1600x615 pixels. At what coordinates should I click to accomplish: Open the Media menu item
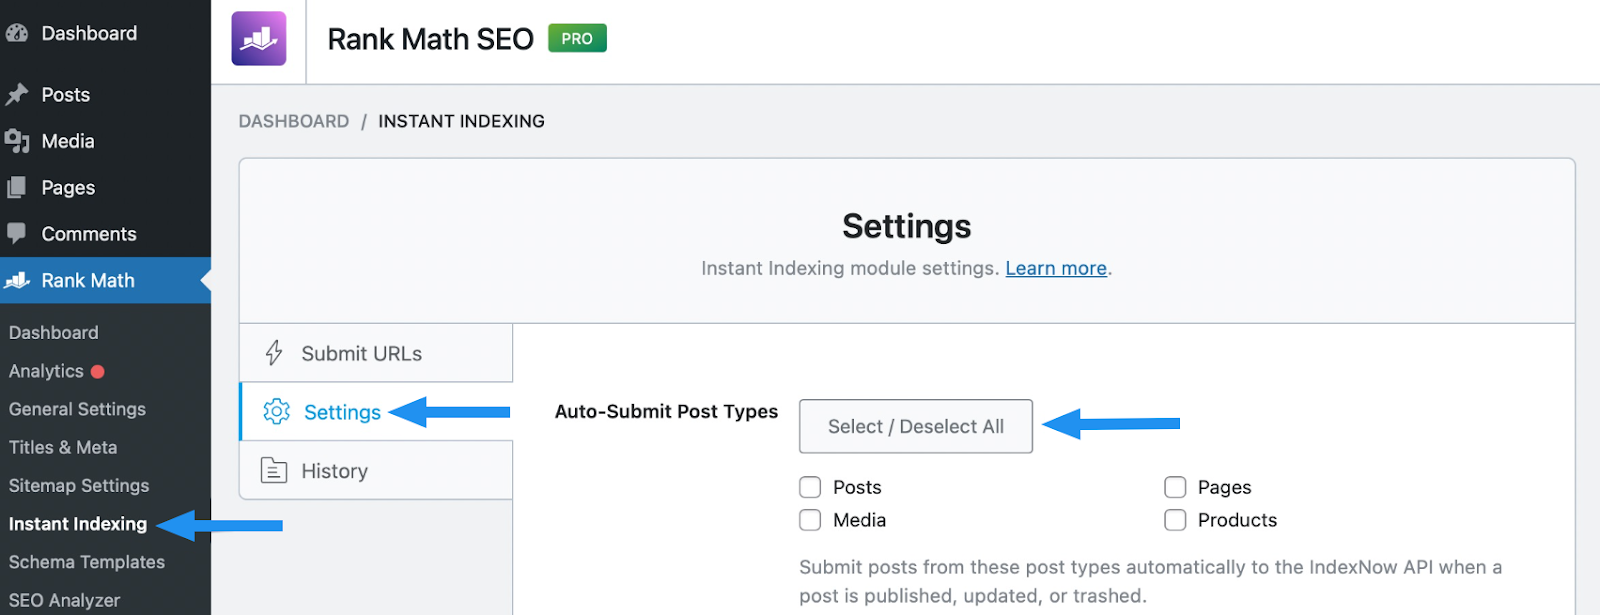tap(105, 141)
